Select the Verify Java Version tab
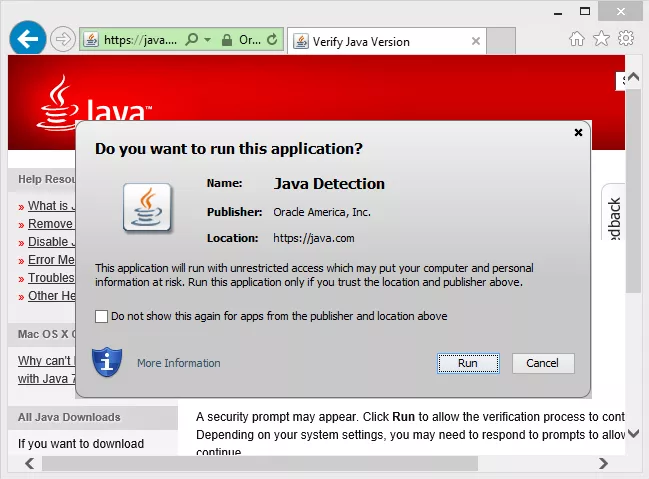 click(387, 41)
